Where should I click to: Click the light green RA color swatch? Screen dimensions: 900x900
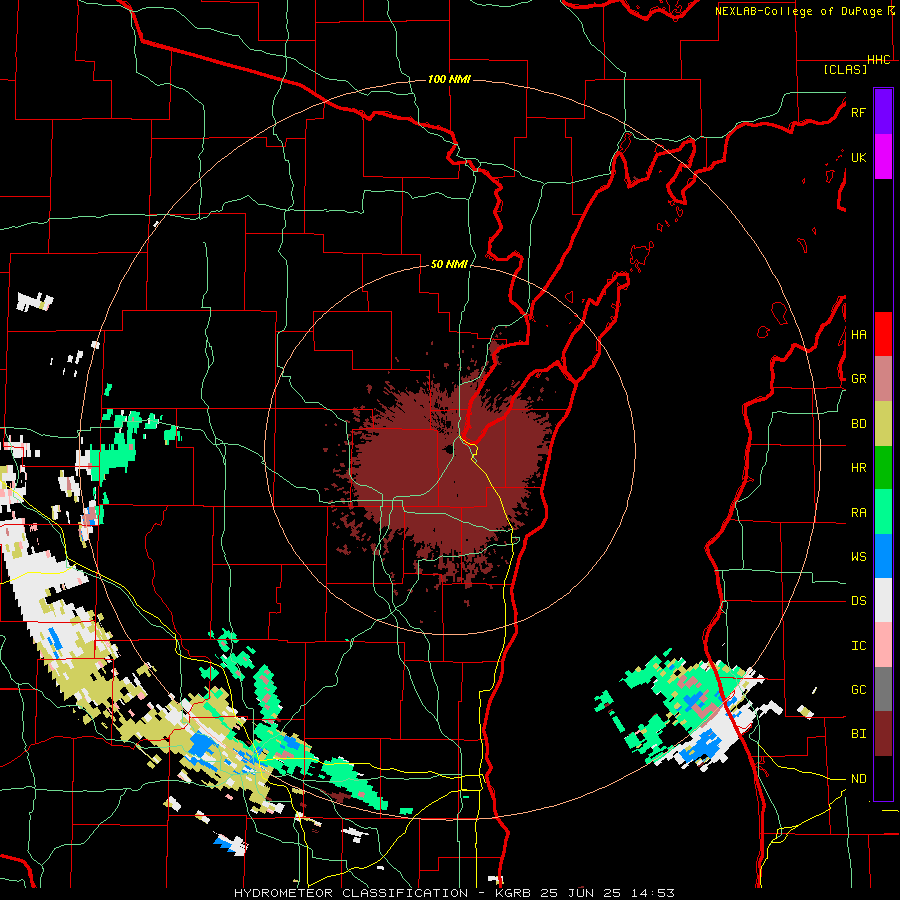[x=883, y=512]
